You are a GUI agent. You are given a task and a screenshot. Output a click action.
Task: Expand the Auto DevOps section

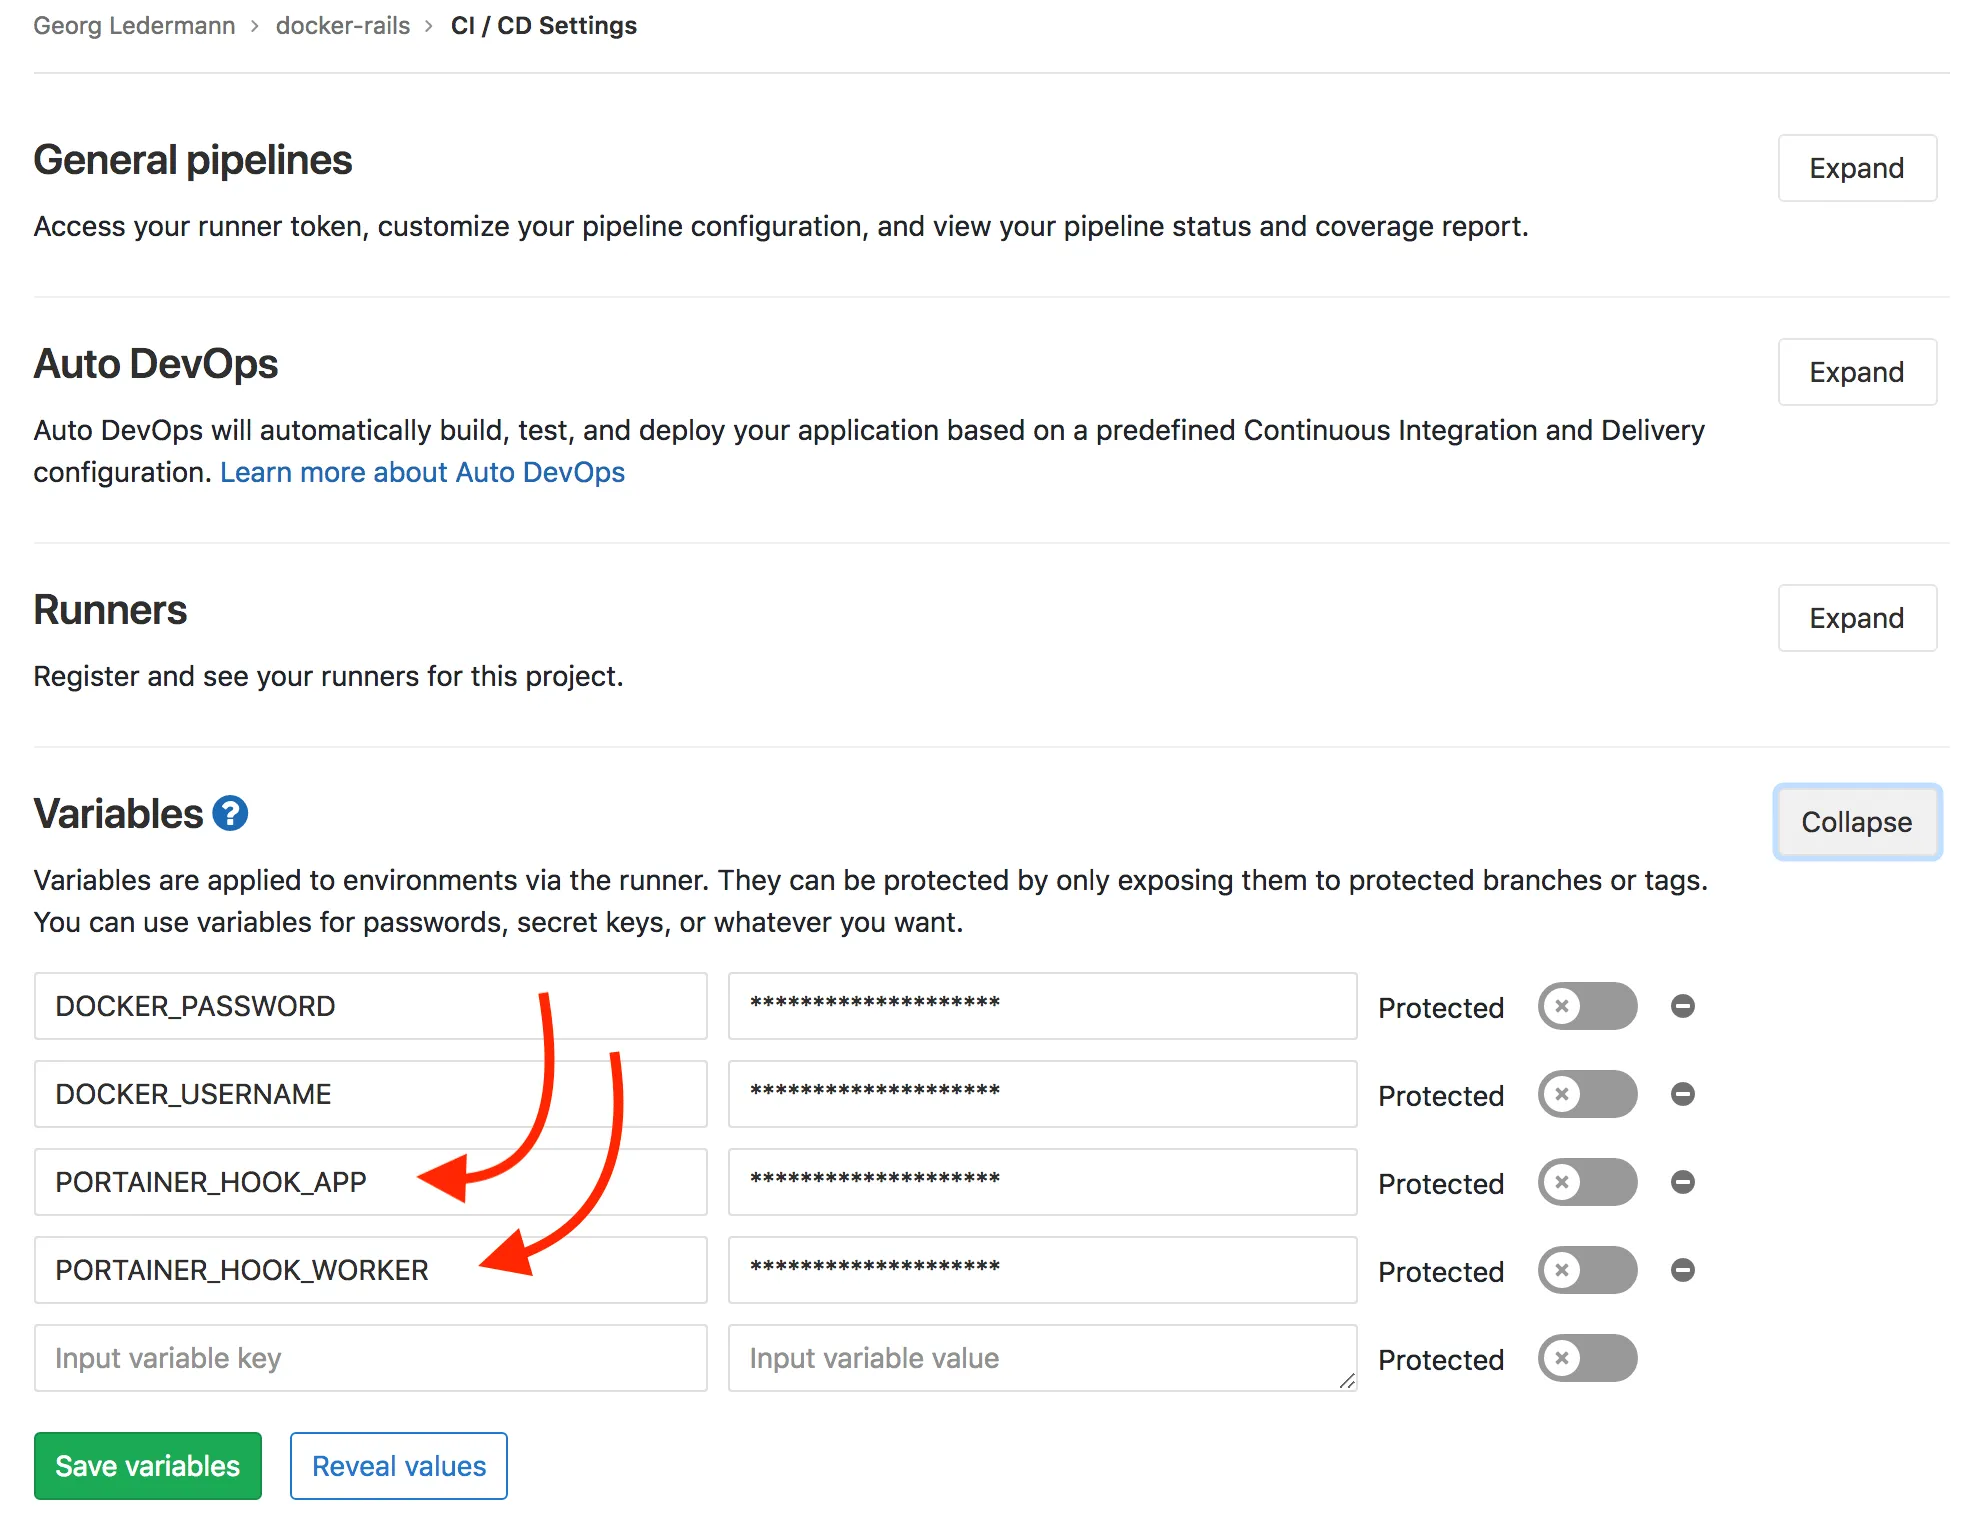1856,371
